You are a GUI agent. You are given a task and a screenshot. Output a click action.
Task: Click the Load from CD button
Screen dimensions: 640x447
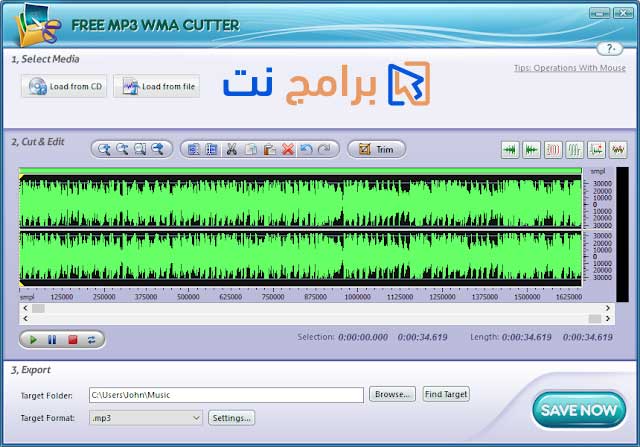[x=64, y=86]
